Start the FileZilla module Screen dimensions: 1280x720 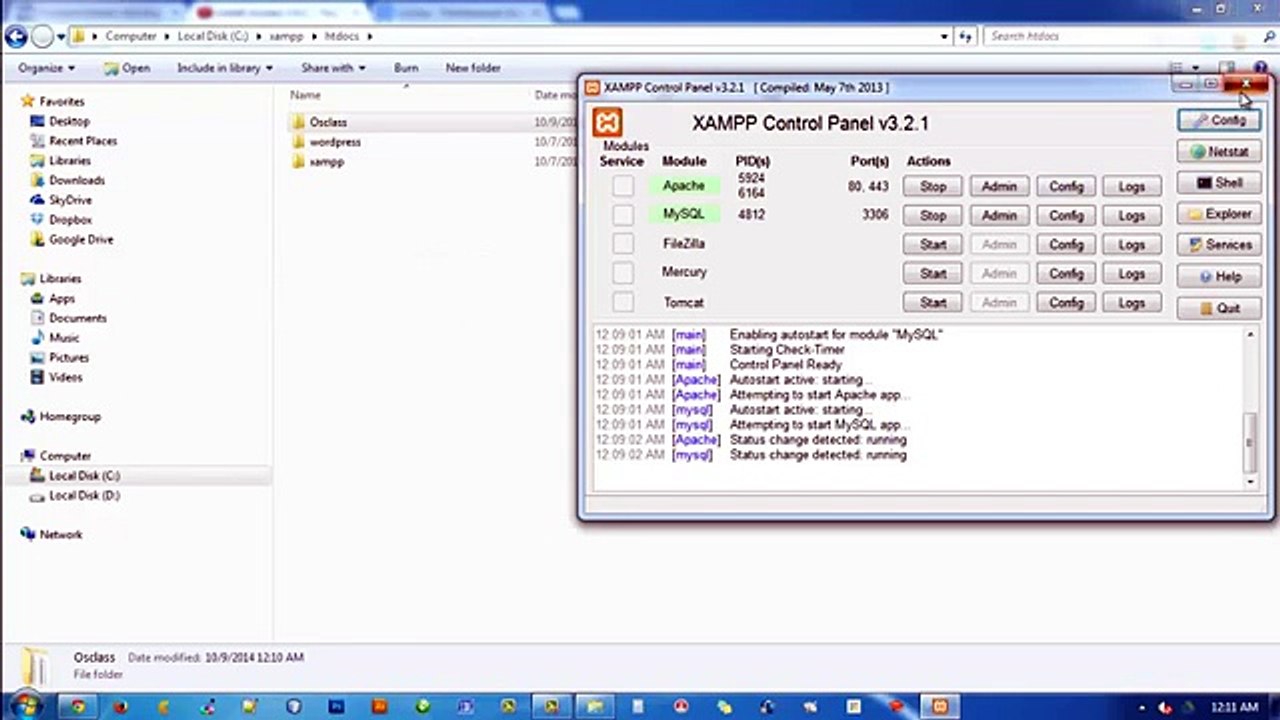point(933,244)
